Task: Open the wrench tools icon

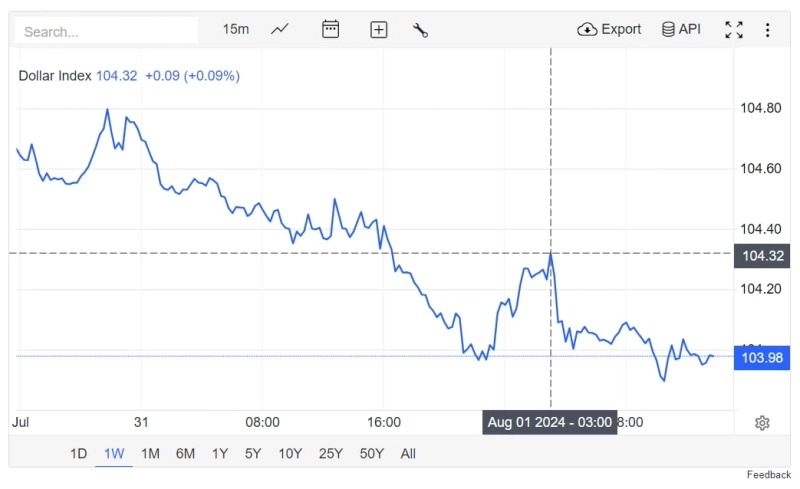Action: [420, 30]
